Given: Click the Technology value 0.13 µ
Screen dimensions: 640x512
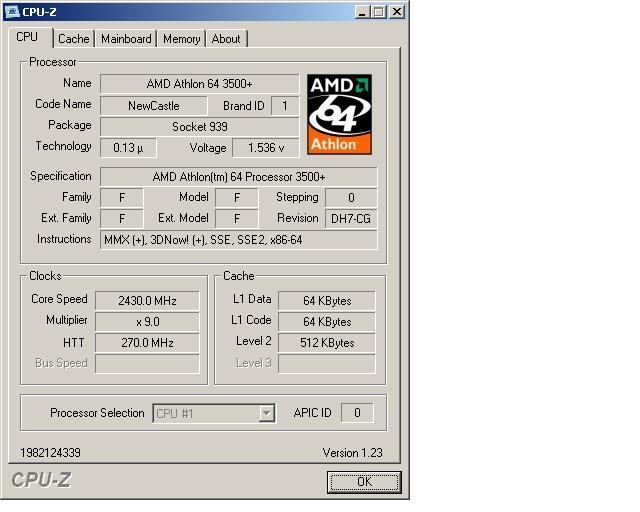Looking at the screenshot, I should click(x=128, y=147).
